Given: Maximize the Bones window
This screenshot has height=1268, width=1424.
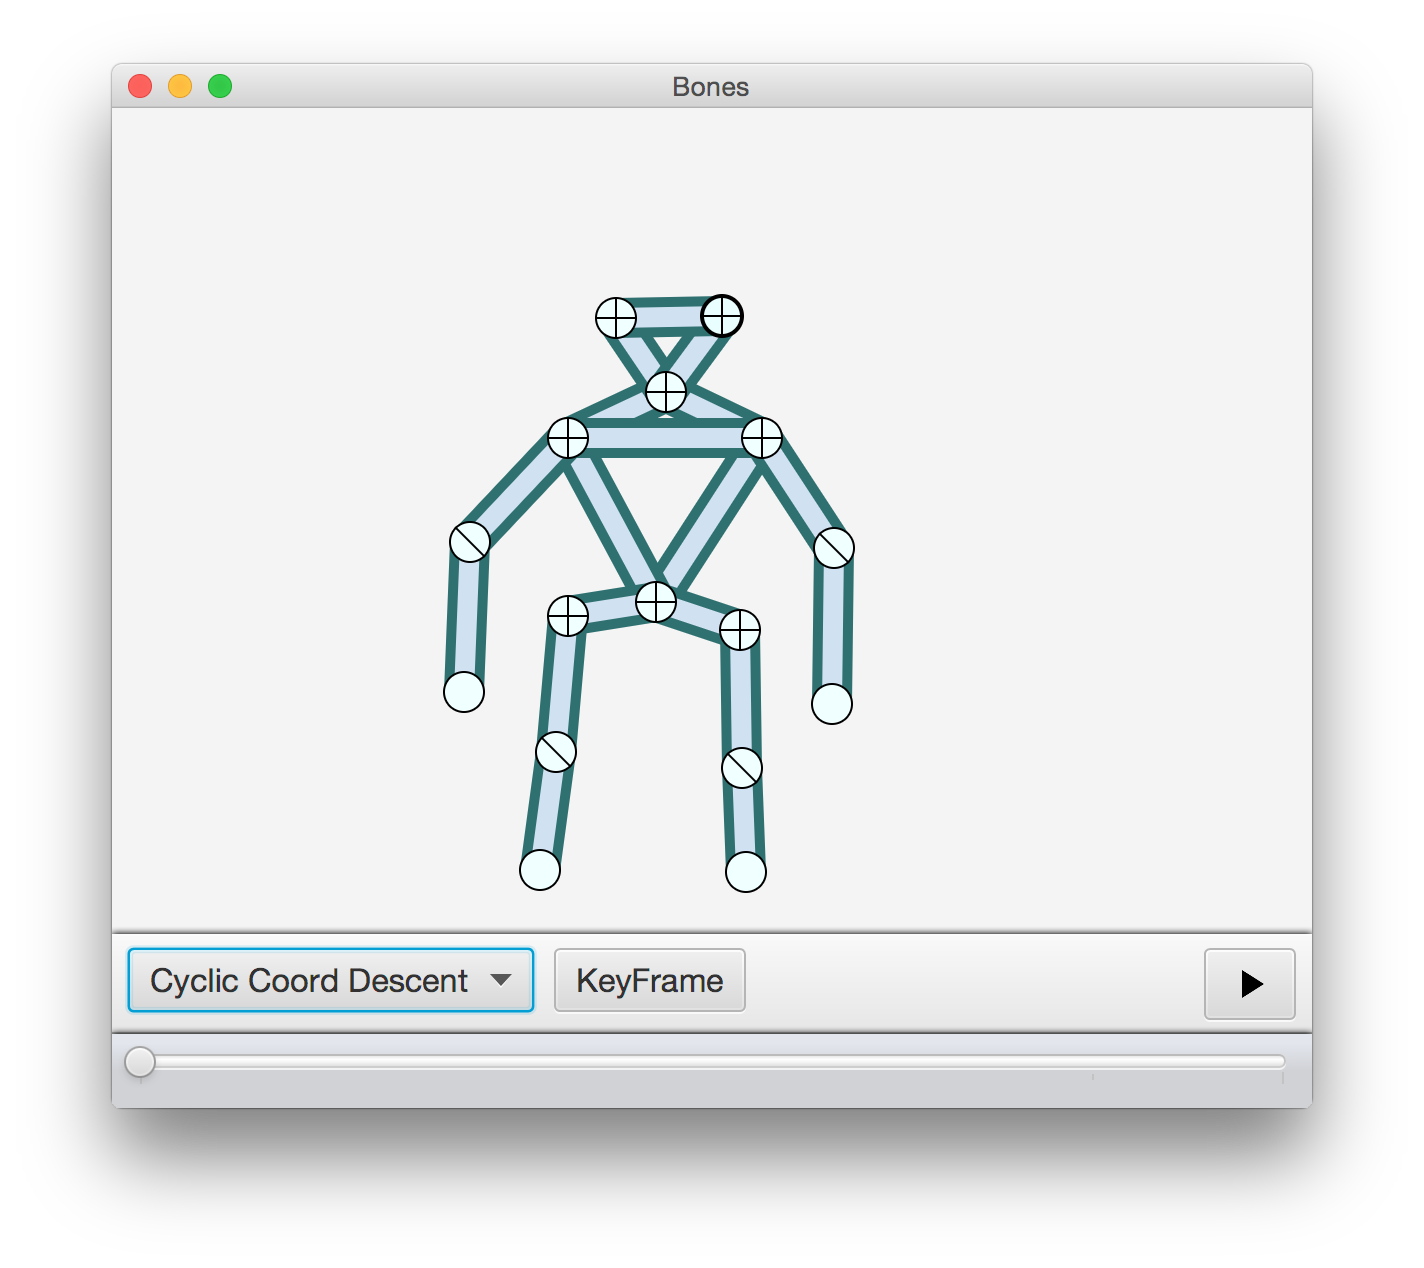Looking at the screenshot, I should click(x=220, y=86).
